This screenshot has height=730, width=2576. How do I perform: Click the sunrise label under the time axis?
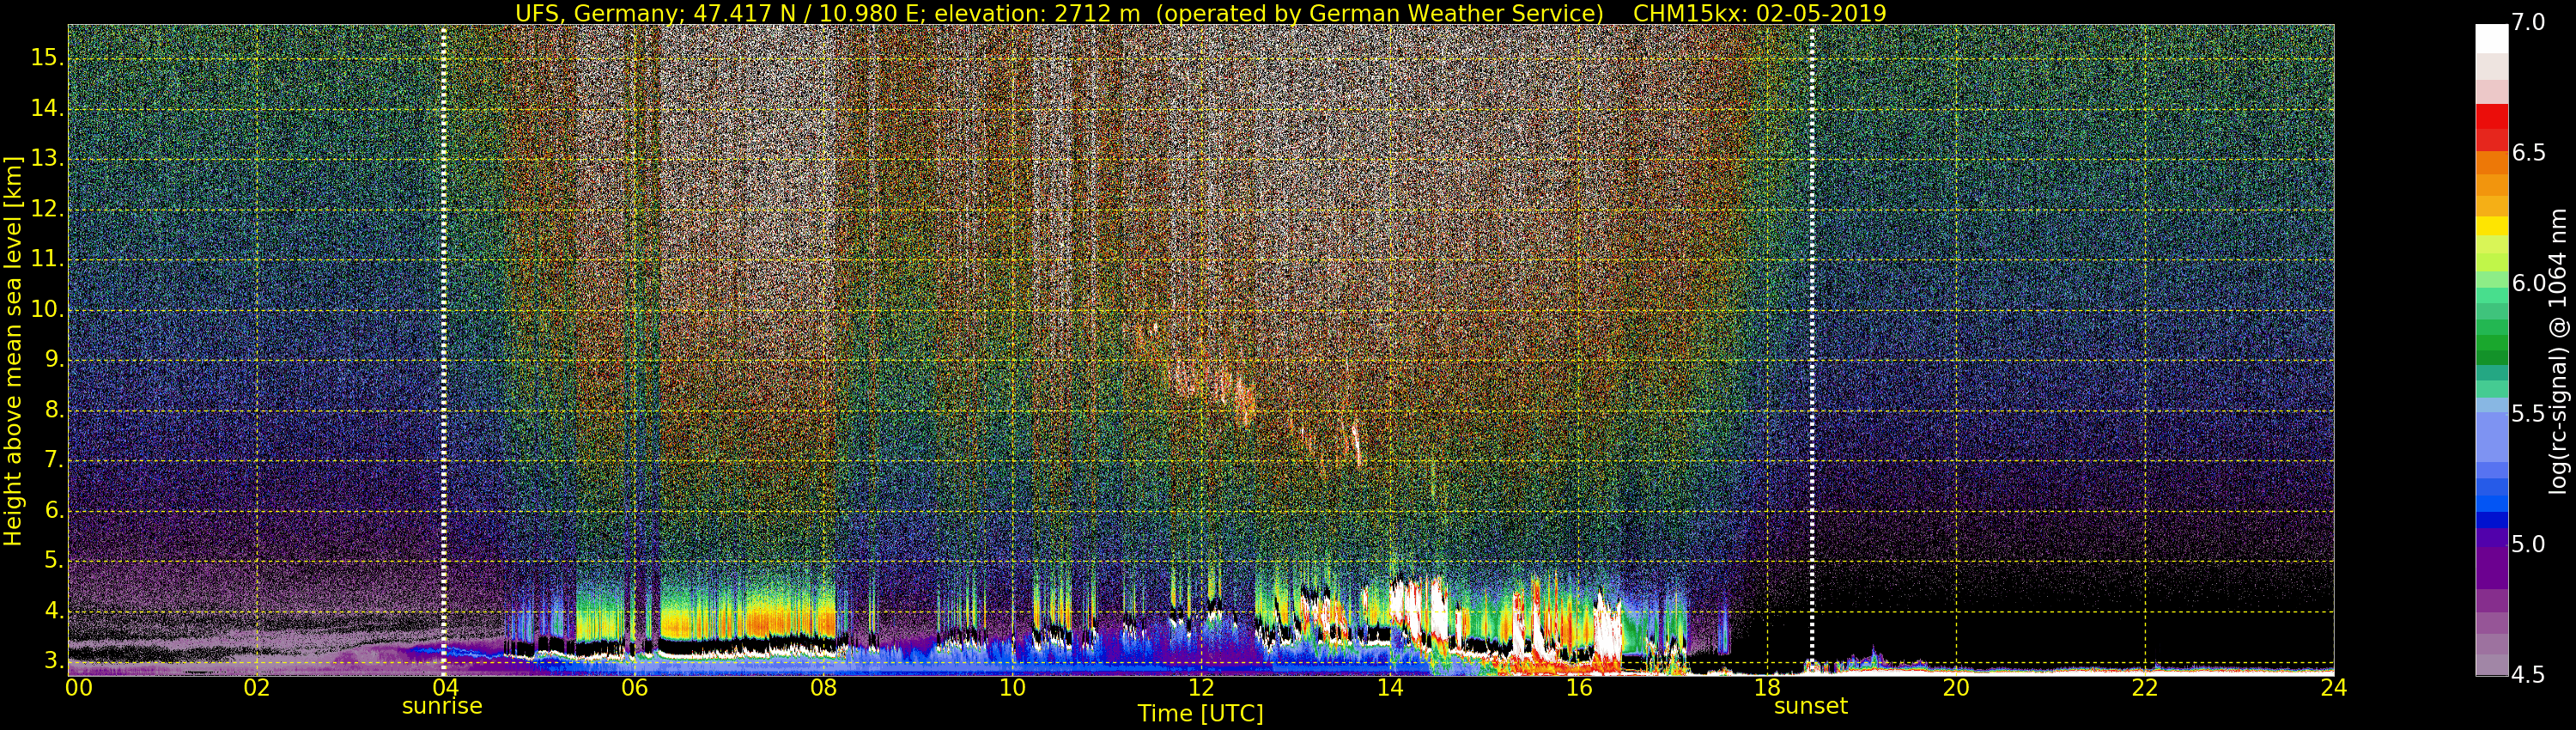click(x=442, y=707)
